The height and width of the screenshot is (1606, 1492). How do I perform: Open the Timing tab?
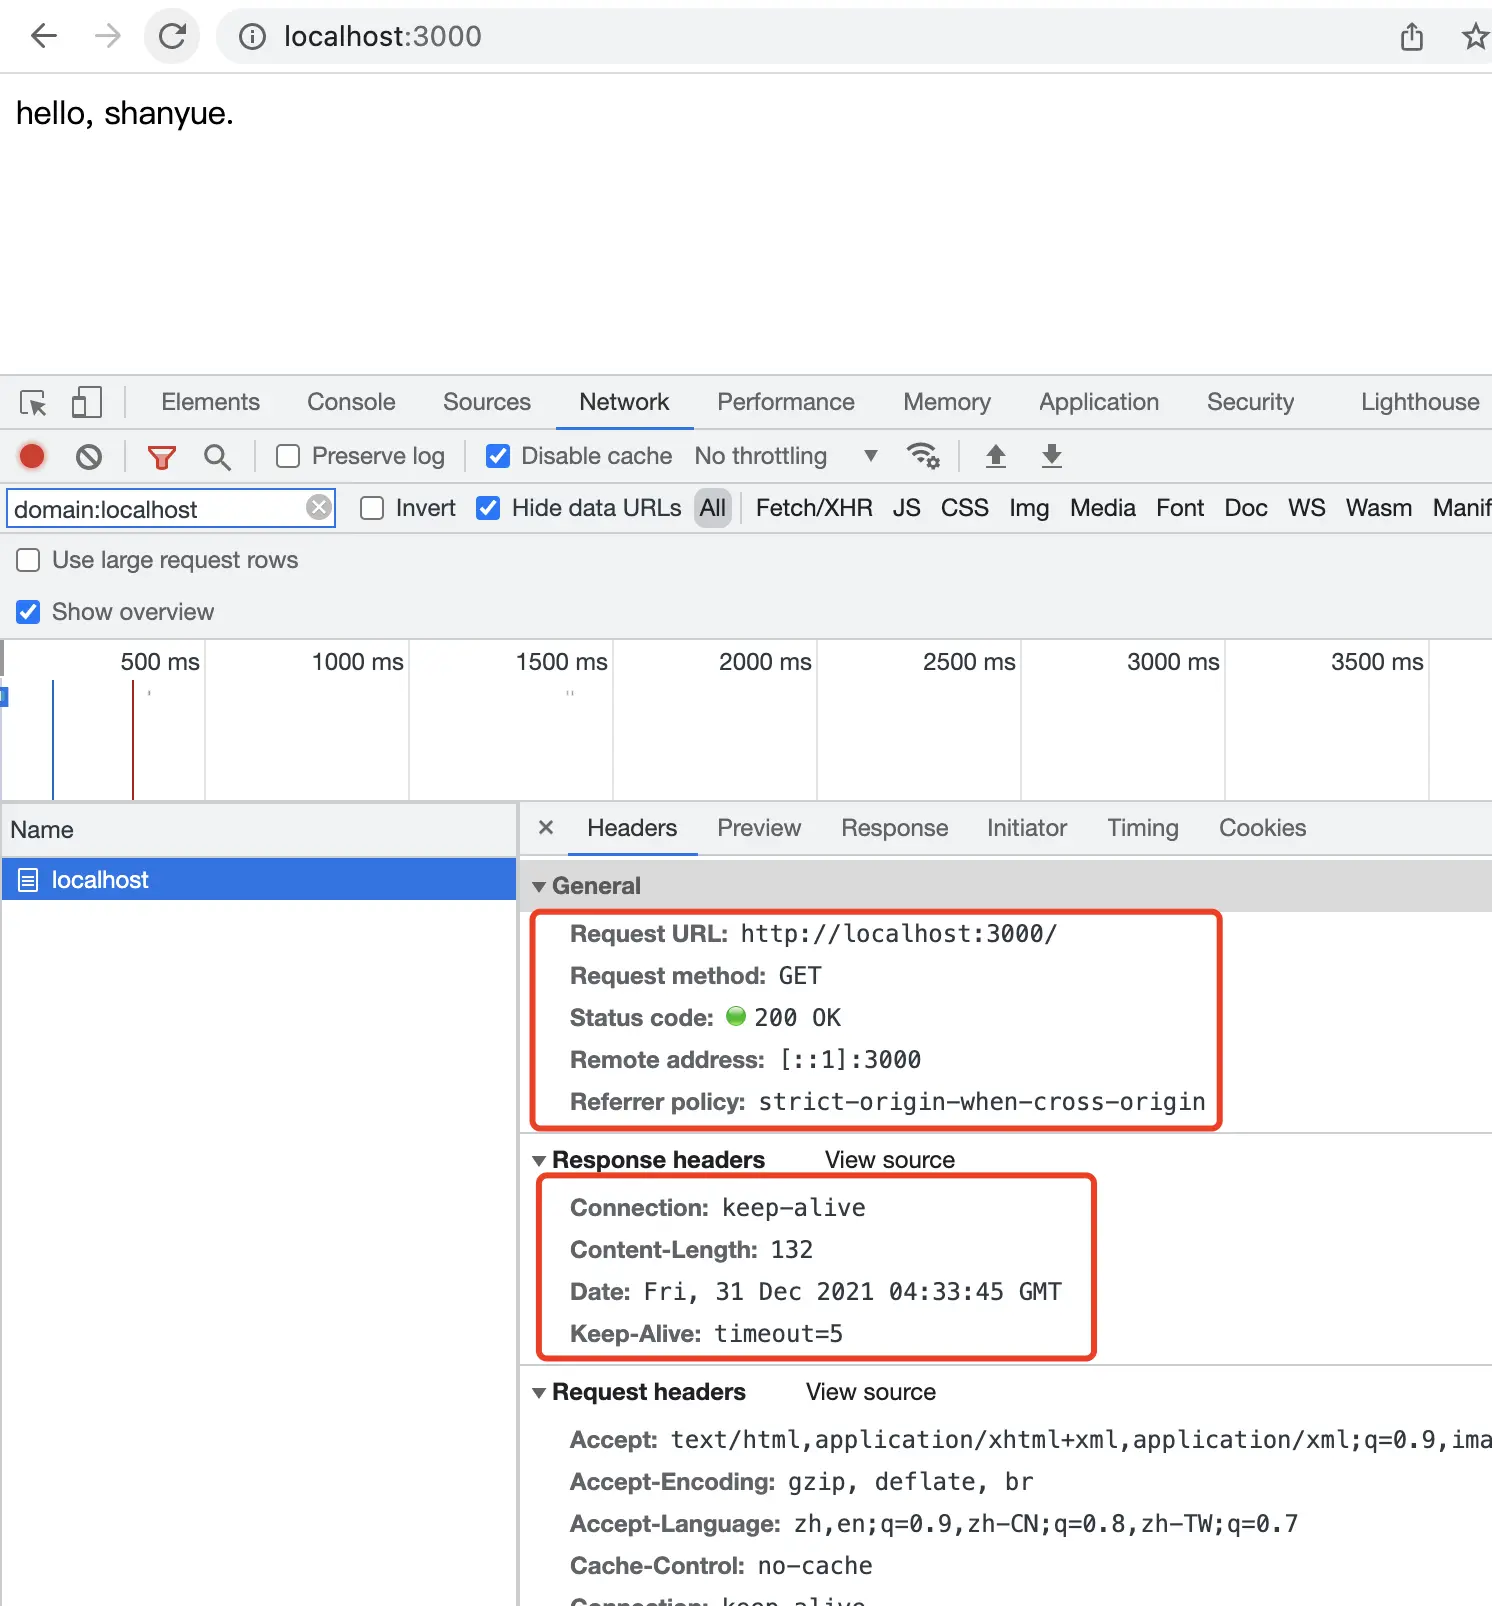pos(1143,828)
